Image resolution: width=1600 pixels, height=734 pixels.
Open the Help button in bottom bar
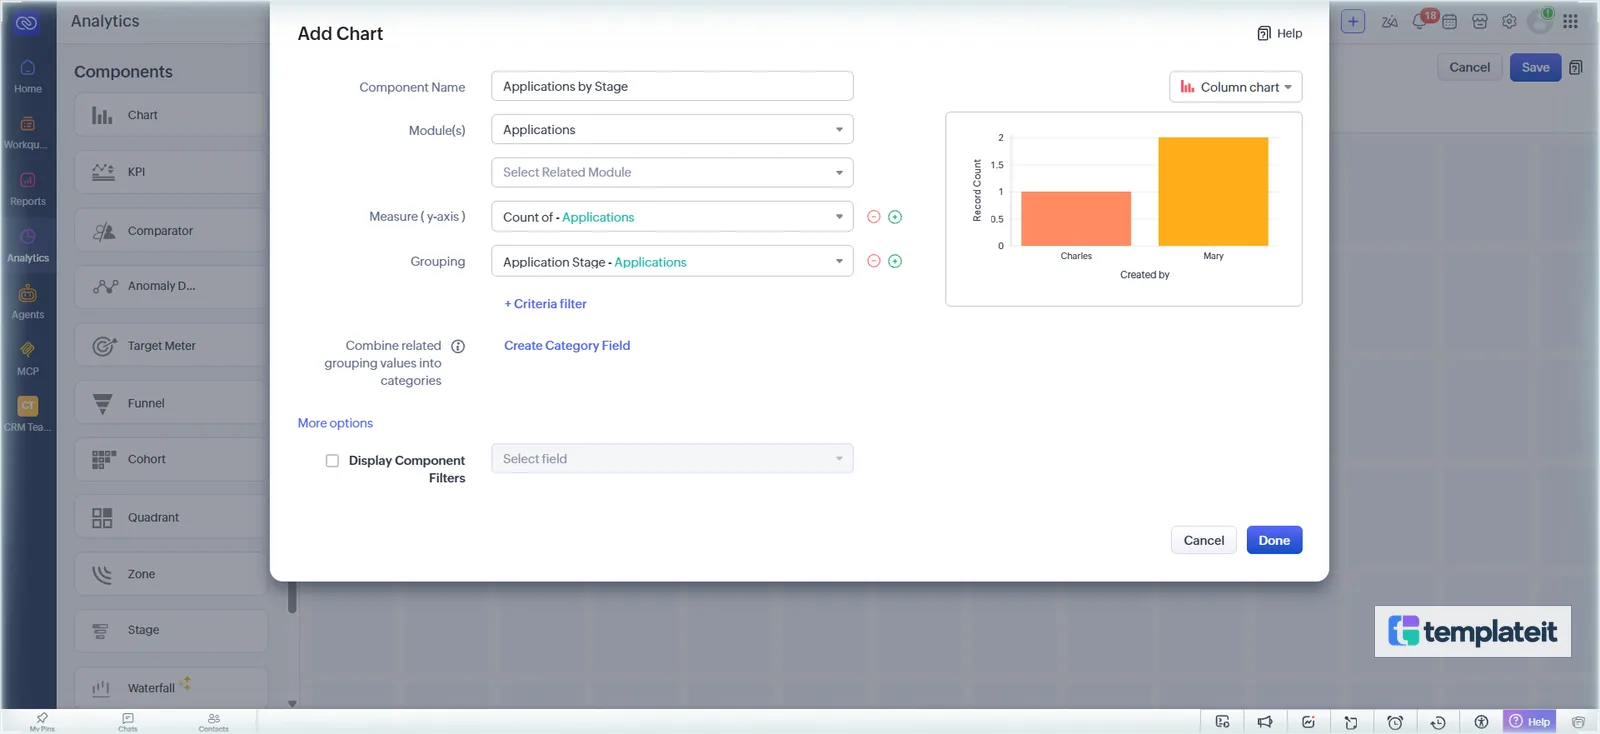tap(1530, 721)
